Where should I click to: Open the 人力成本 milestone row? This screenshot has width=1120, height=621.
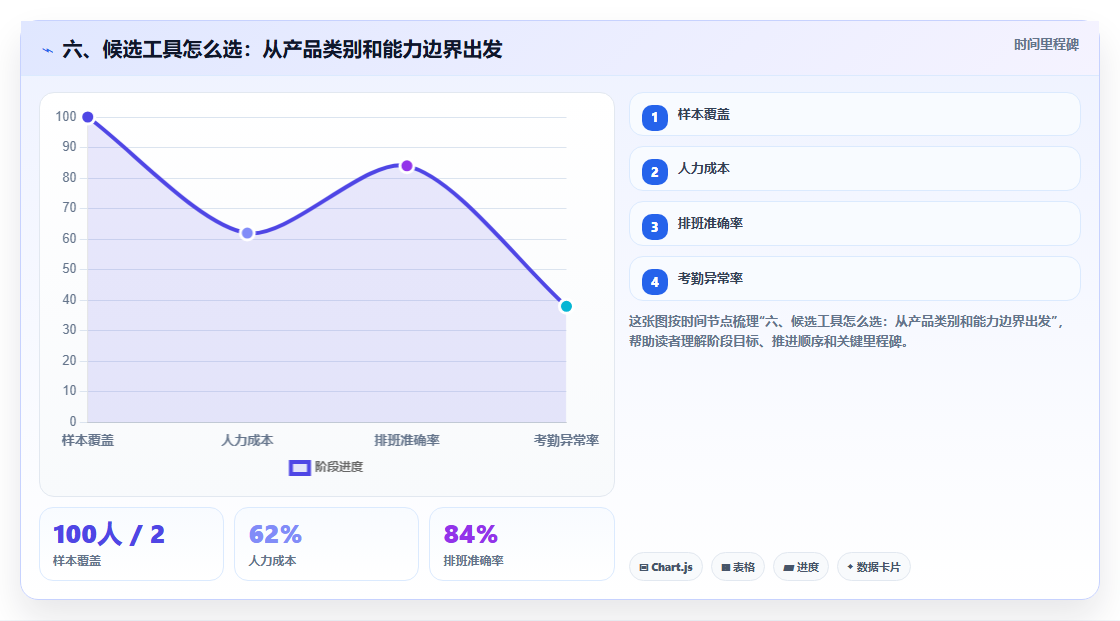pyautogui.click(x=854, y=169)
